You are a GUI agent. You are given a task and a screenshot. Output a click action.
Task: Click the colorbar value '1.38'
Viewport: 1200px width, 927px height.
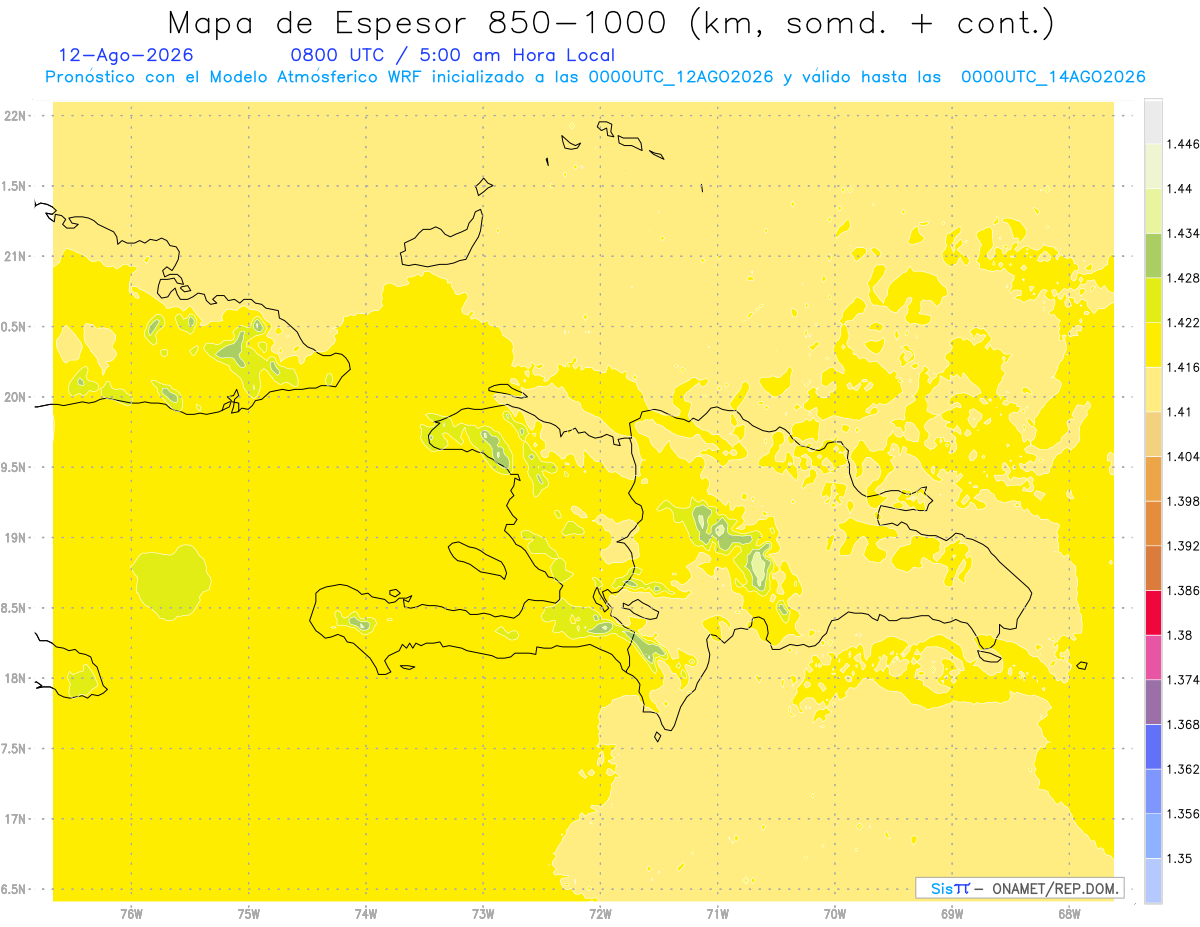[1180, 635]
